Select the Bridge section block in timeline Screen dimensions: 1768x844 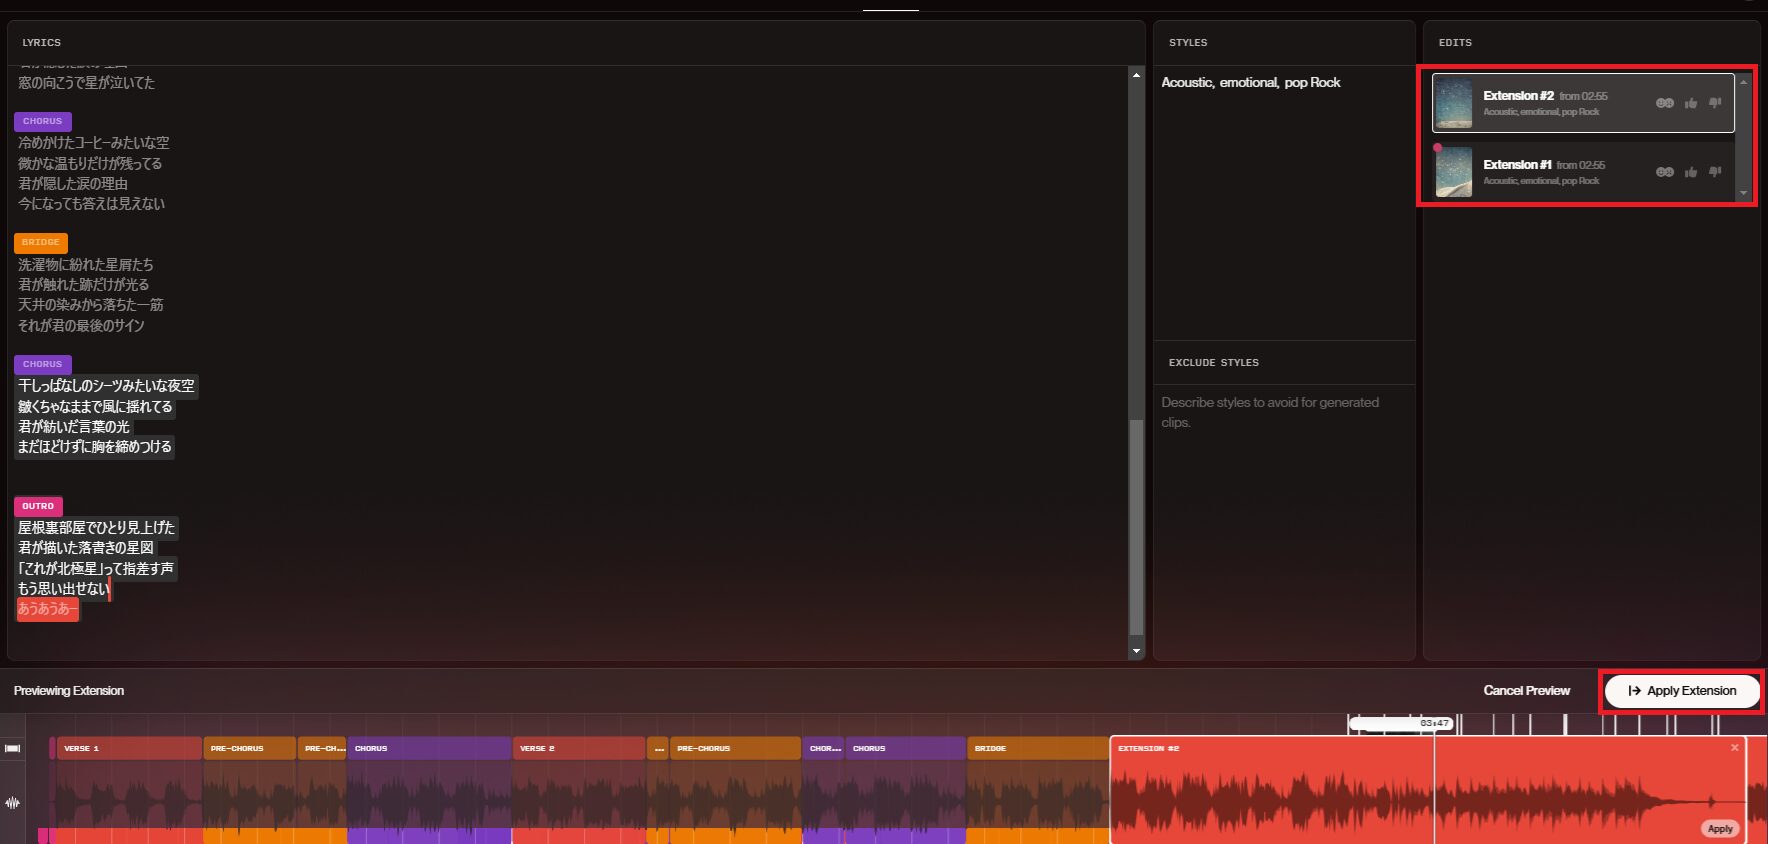[1036, 748]
